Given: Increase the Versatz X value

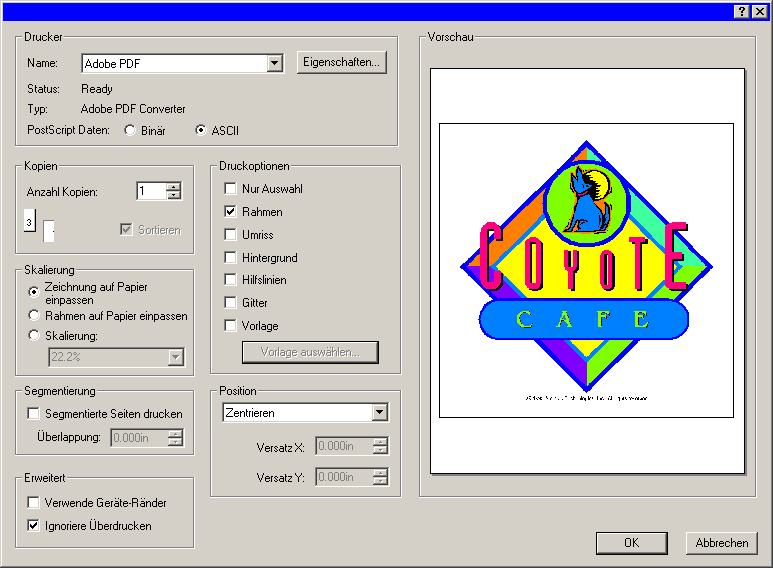Looking at the screenshot, I should pyautogui.click(x=380, y=442).
